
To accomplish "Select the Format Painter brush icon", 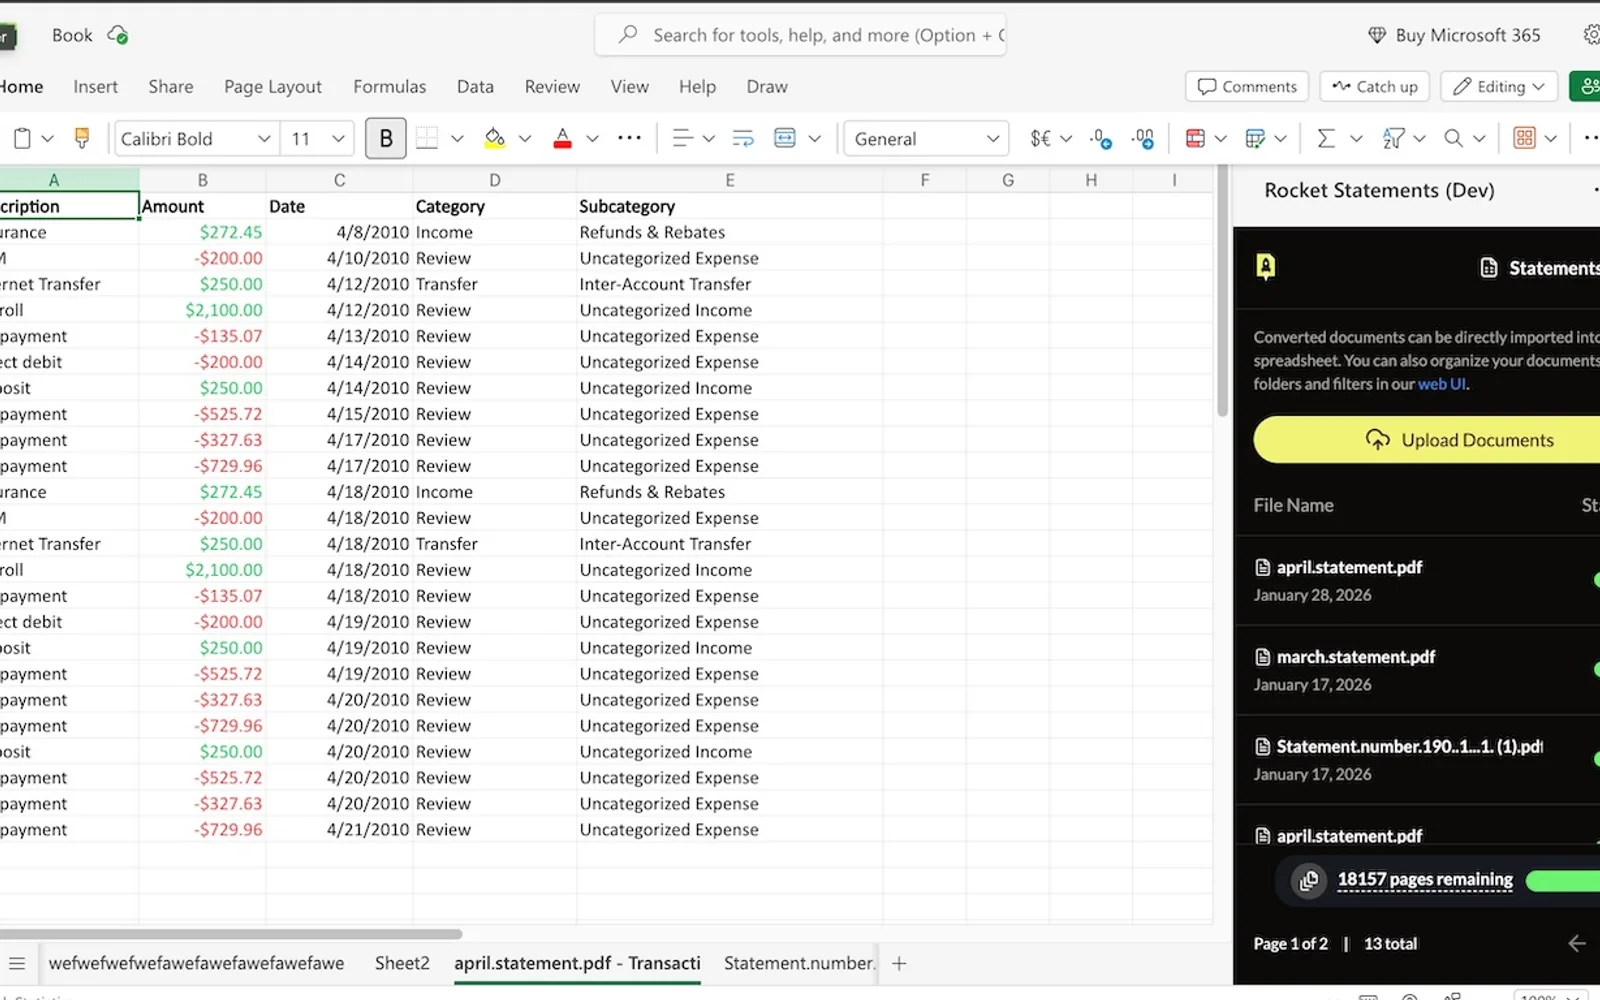I will point(82,138).
